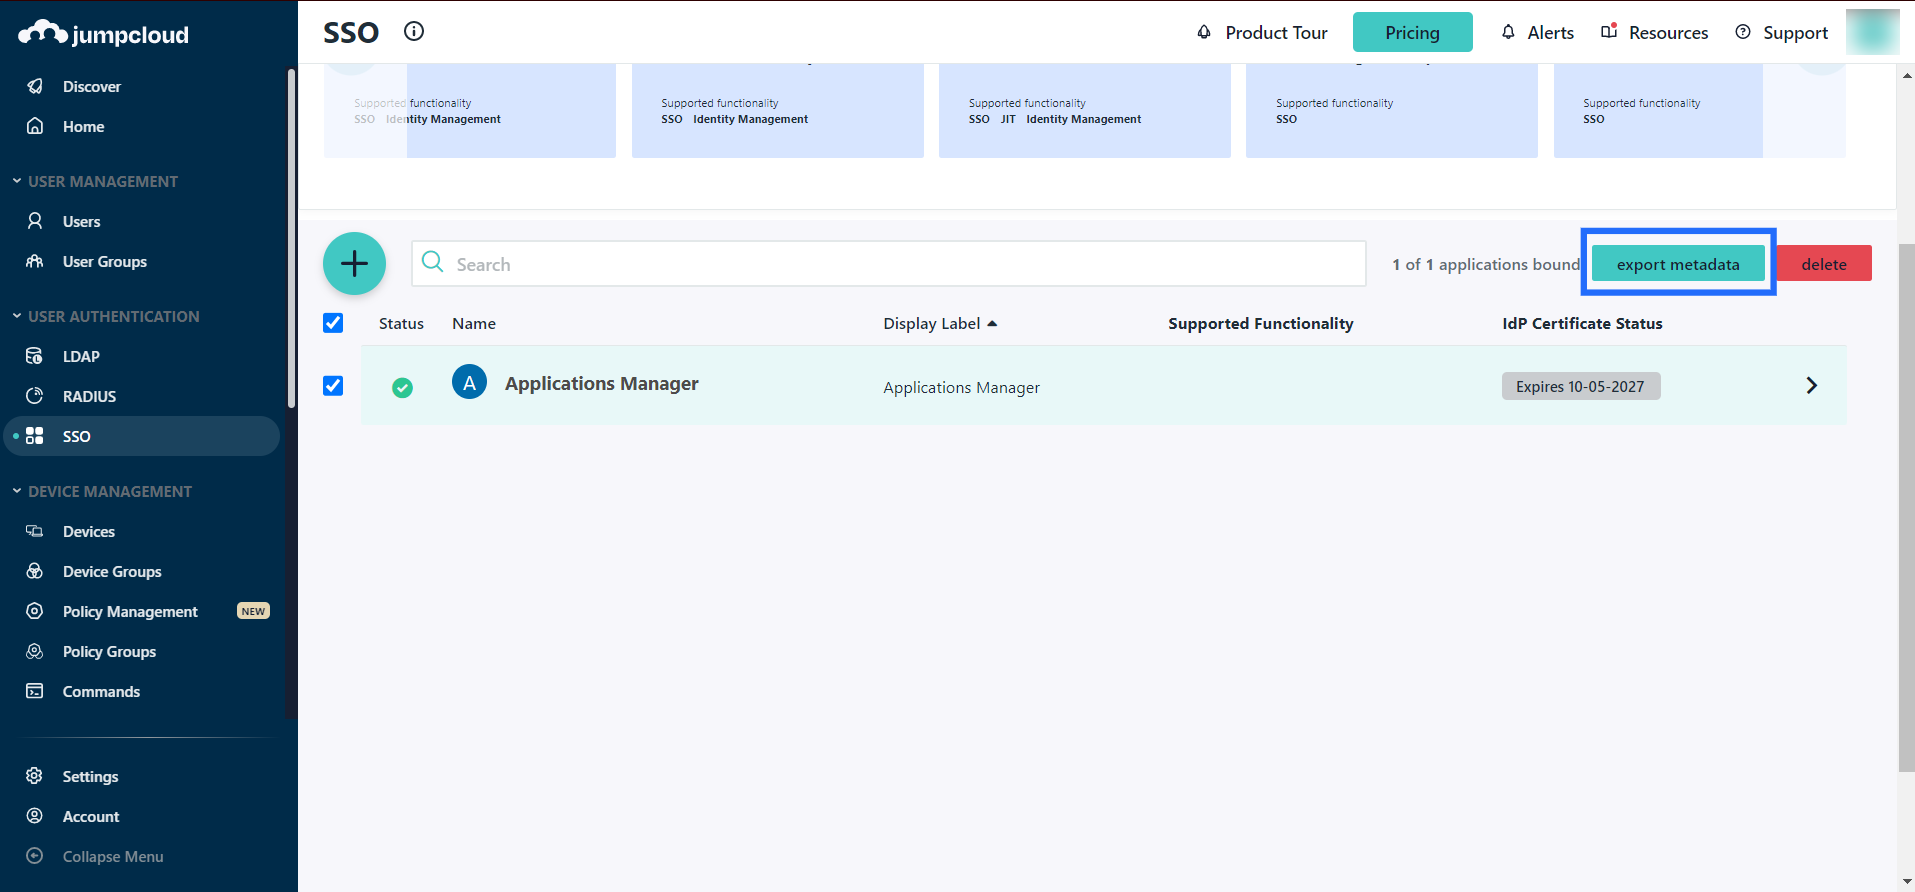Collapse the Device Management section
This screenshot has width=1915, height=892.
click(x=17, y=491)
